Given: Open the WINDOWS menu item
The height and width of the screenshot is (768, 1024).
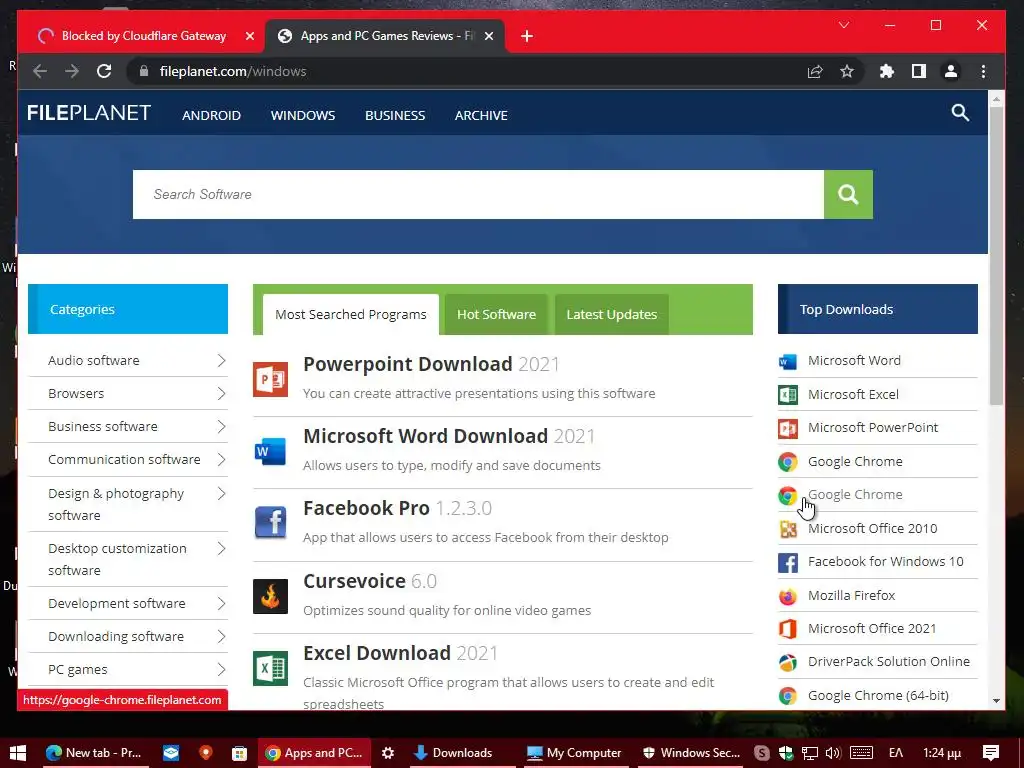Looking at the screenshot, I should (303, 116).
